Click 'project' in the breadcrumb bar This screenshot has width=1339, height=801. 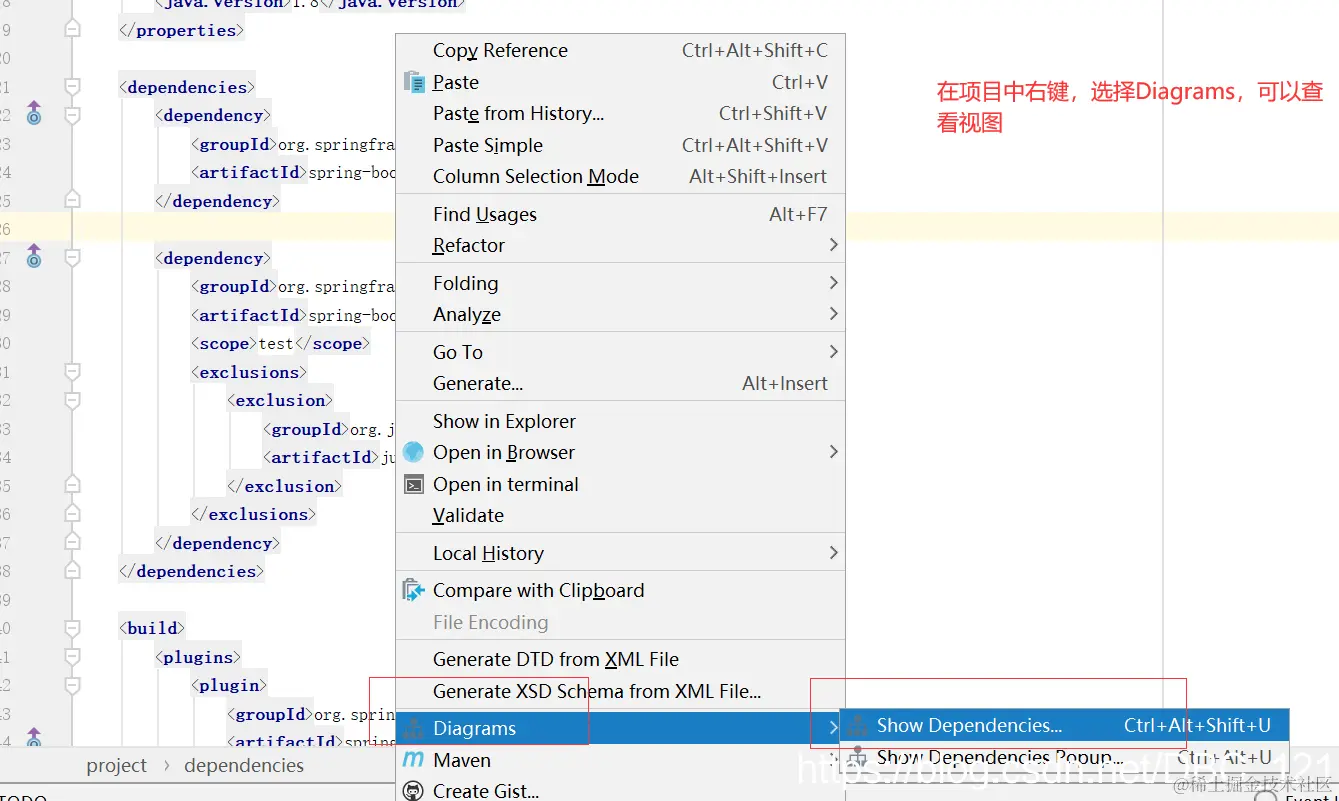[116, 766]
